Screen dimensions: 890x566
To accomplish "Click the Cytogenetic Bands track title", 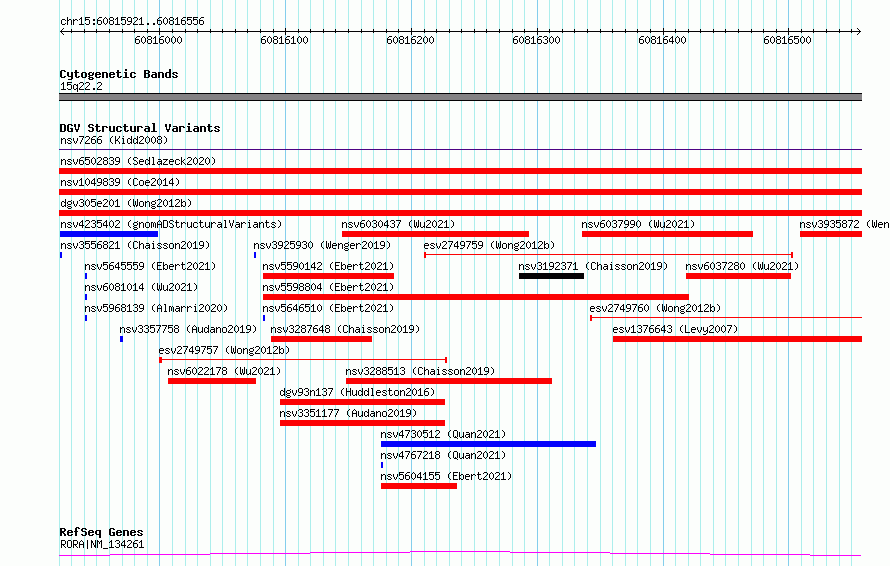I will 119,74.
